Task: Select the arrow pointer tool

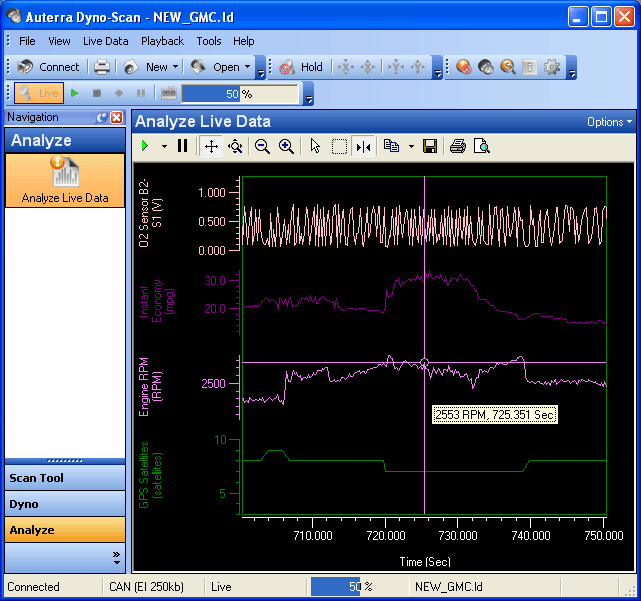Action: 315,146
